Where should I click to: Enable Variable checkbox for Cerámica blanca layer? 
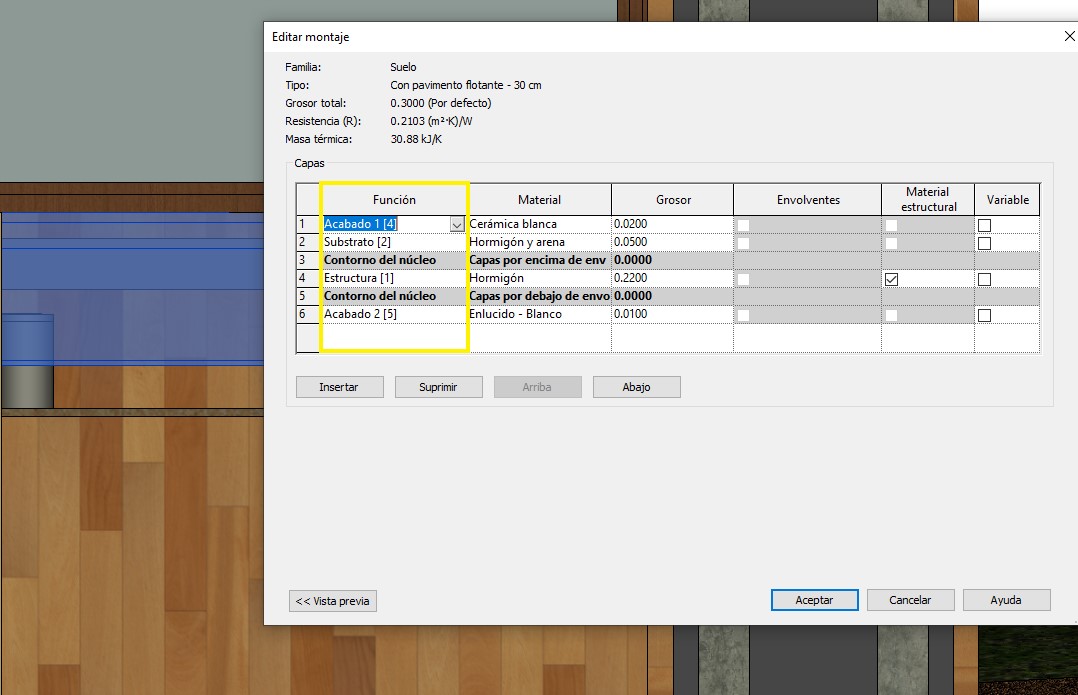click(x=984, y=225)
